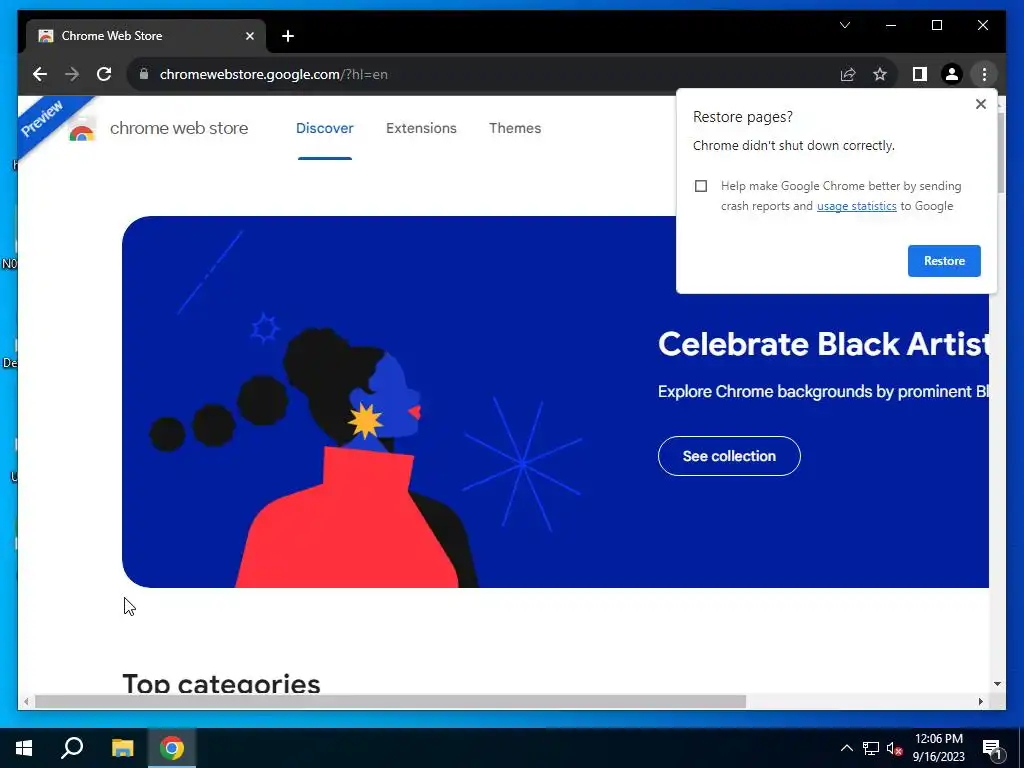Image resolution: width=1024 pixels, height=768 pixels.
Task: Click the chrome web store logo
Action: [x=82, y=130]
